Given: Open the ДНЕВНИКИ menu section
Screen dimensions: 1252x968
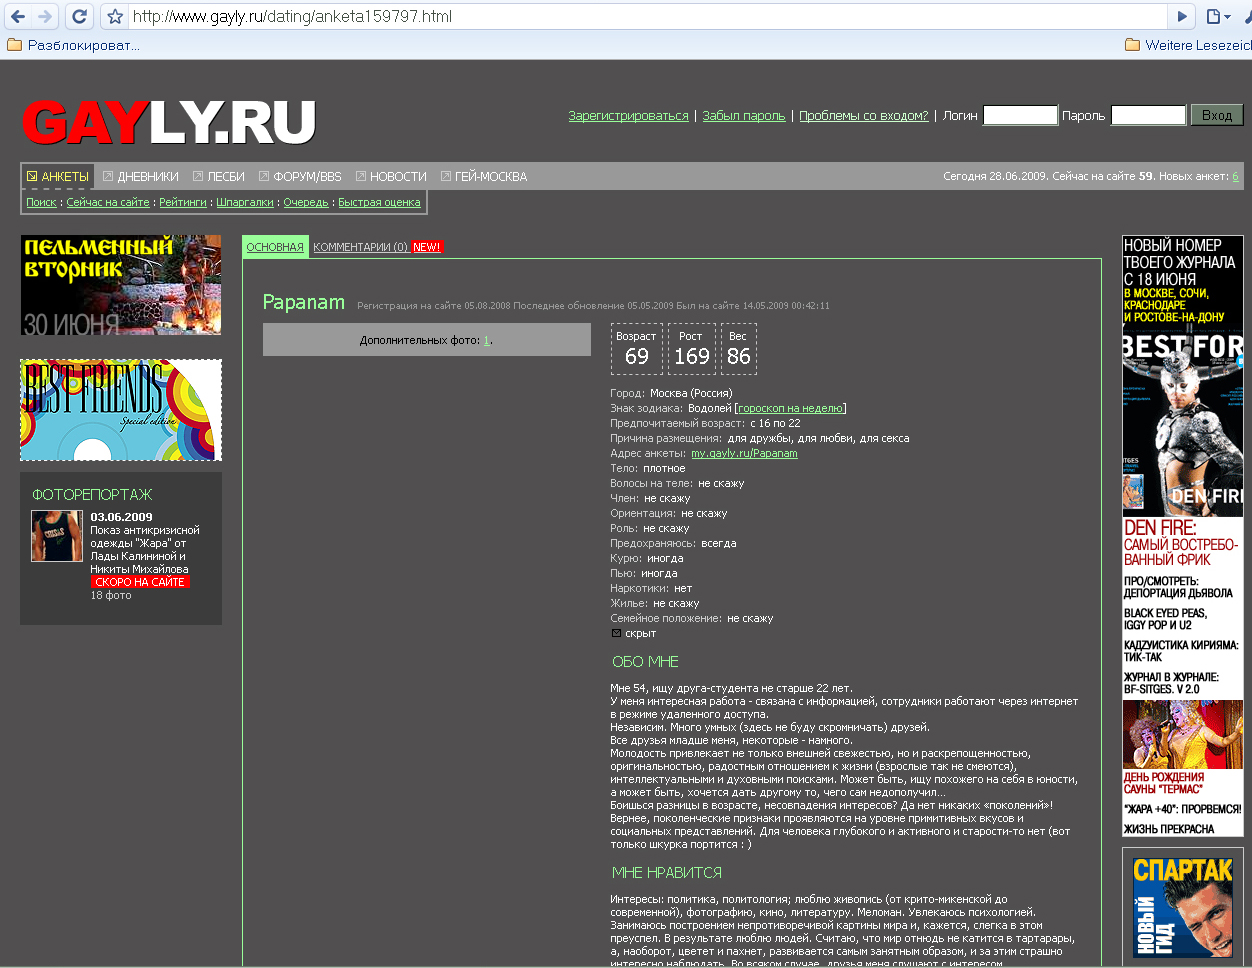Looking at the screenshot, I should 141,177.
